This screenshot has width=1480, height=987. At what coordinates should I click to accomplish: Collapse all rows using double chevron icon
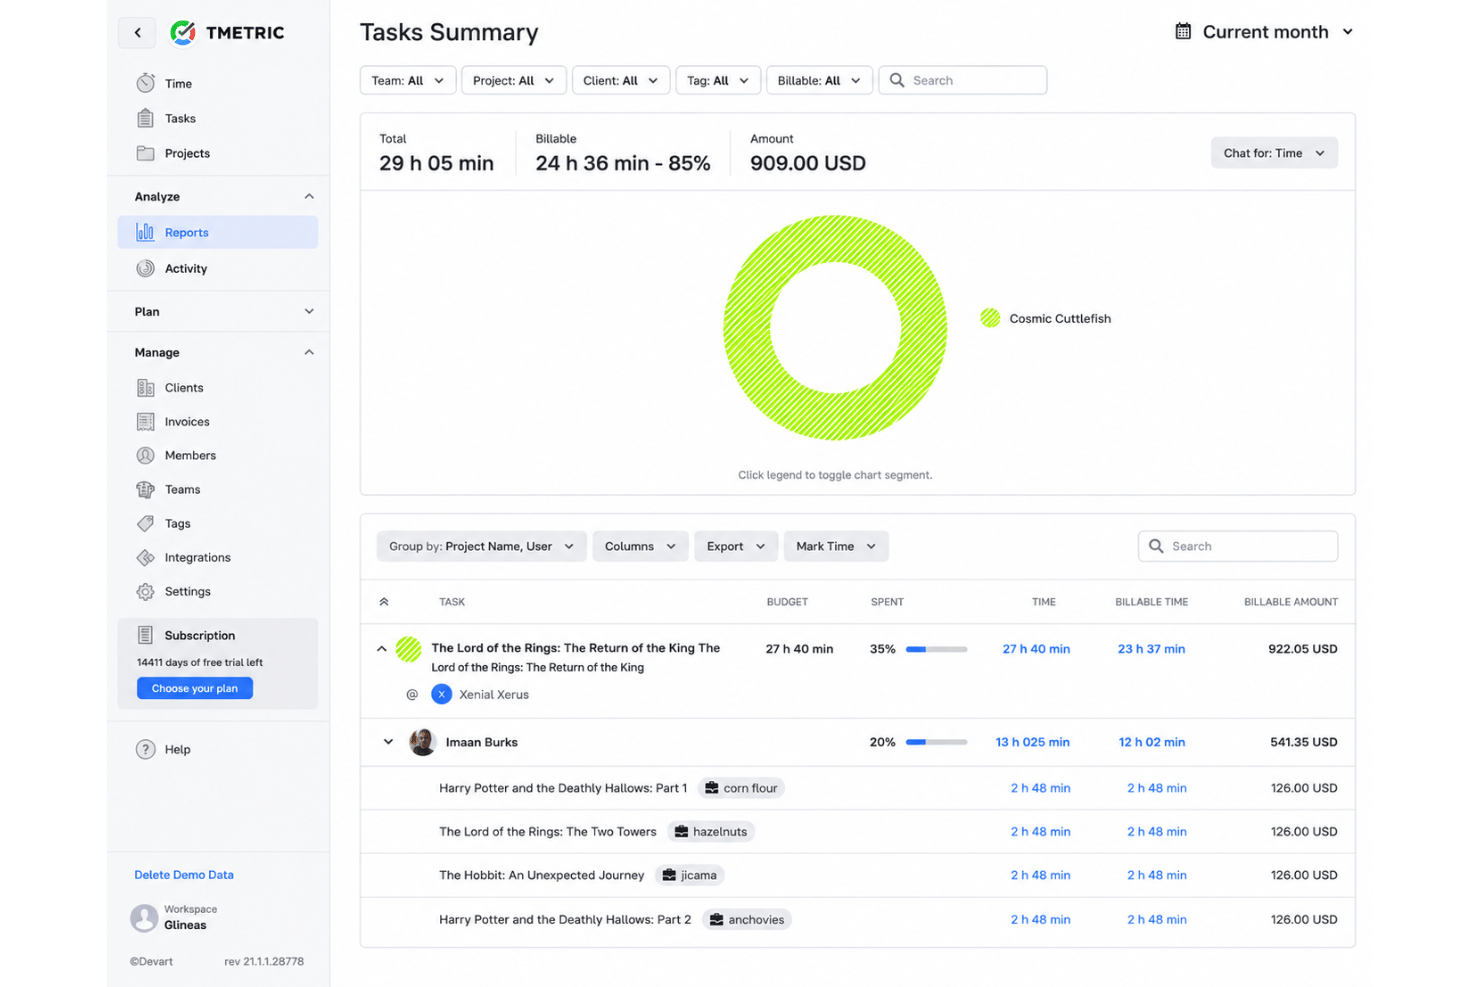tap(384, 602)
